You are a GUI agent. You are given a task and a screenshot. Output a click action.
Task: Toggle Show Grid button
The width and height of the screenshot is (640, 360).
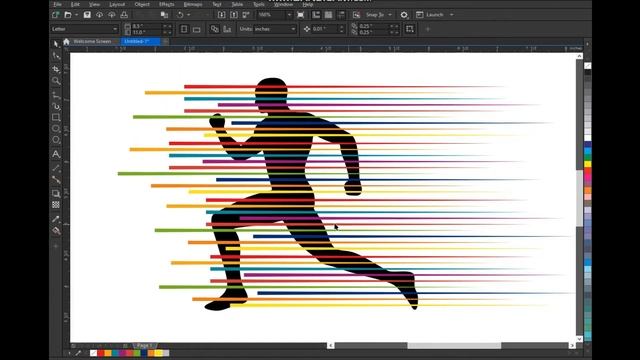click(x=328, y=15)
